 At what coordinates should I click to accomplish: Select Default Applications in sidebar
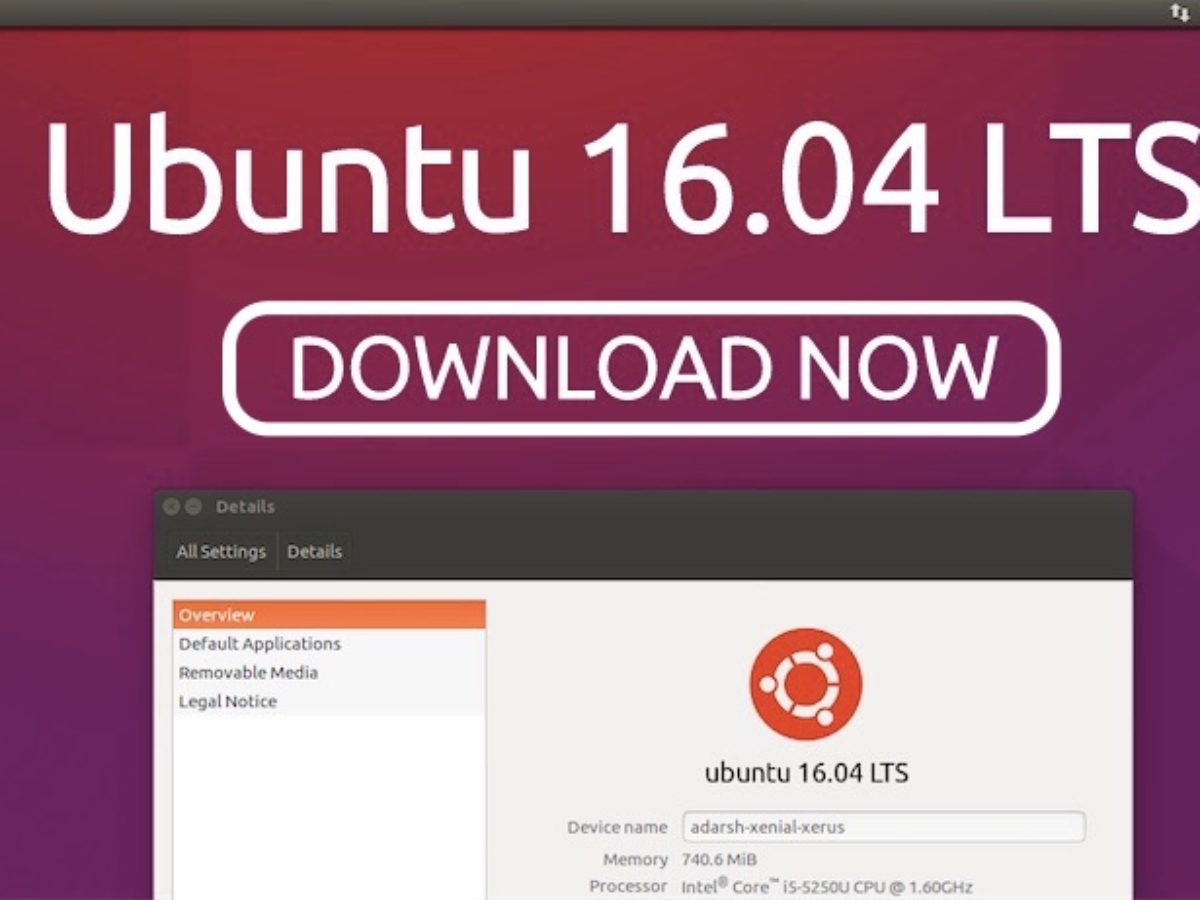pos(329,643)
